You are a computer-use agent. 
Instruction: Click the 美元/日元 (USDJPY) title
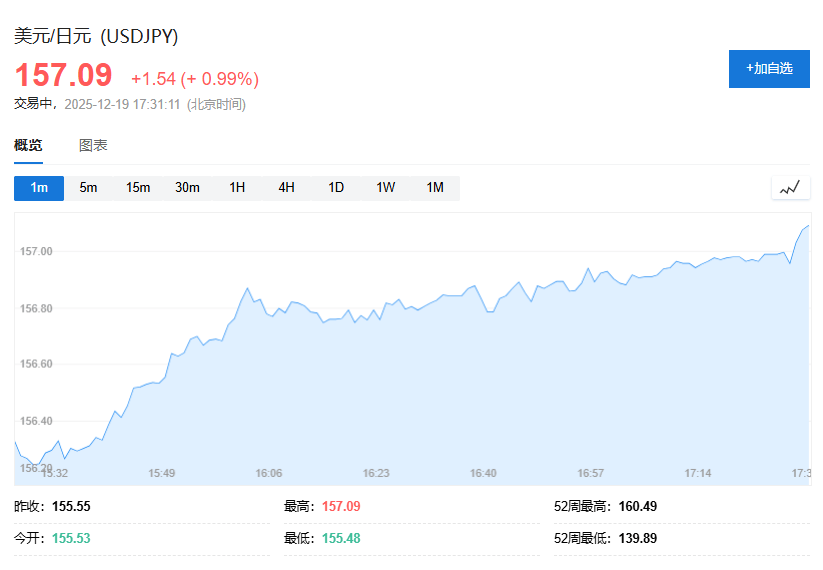point(96,36)
